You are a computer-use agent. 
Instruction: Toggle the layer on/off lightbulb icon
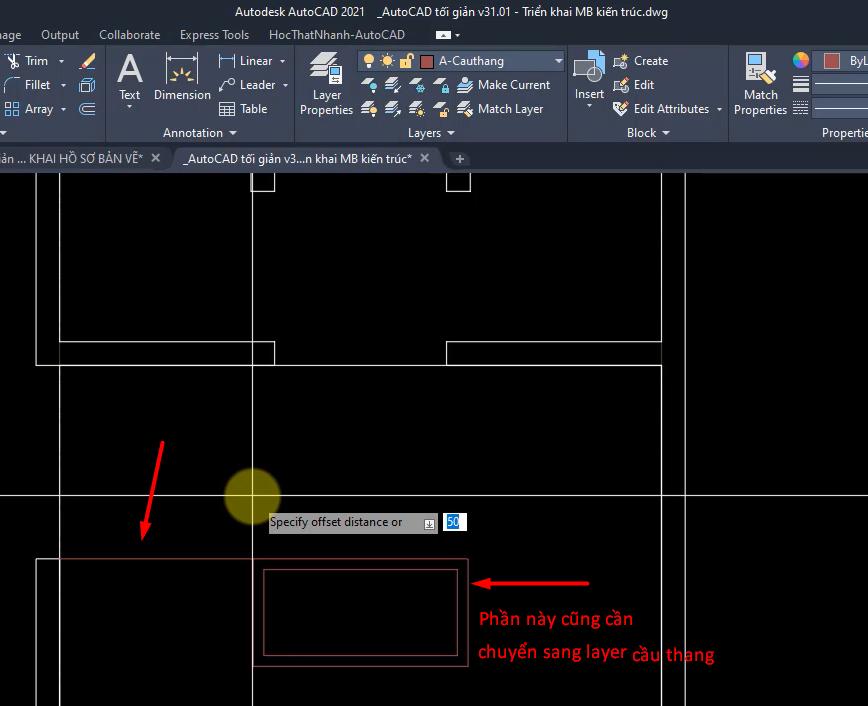point(369,61)
